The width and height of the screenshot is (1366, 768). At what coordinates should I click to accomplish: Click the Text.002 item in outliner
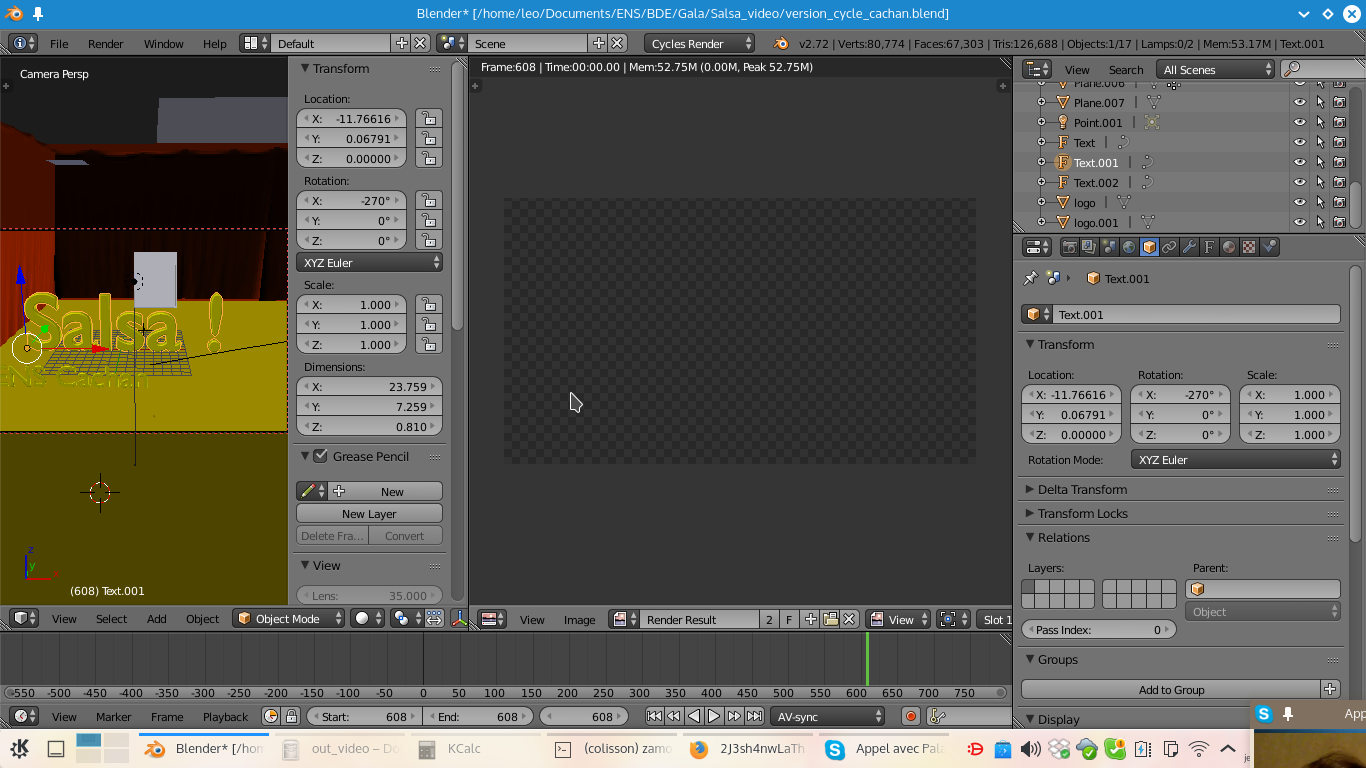click(x=1096, y=182)
